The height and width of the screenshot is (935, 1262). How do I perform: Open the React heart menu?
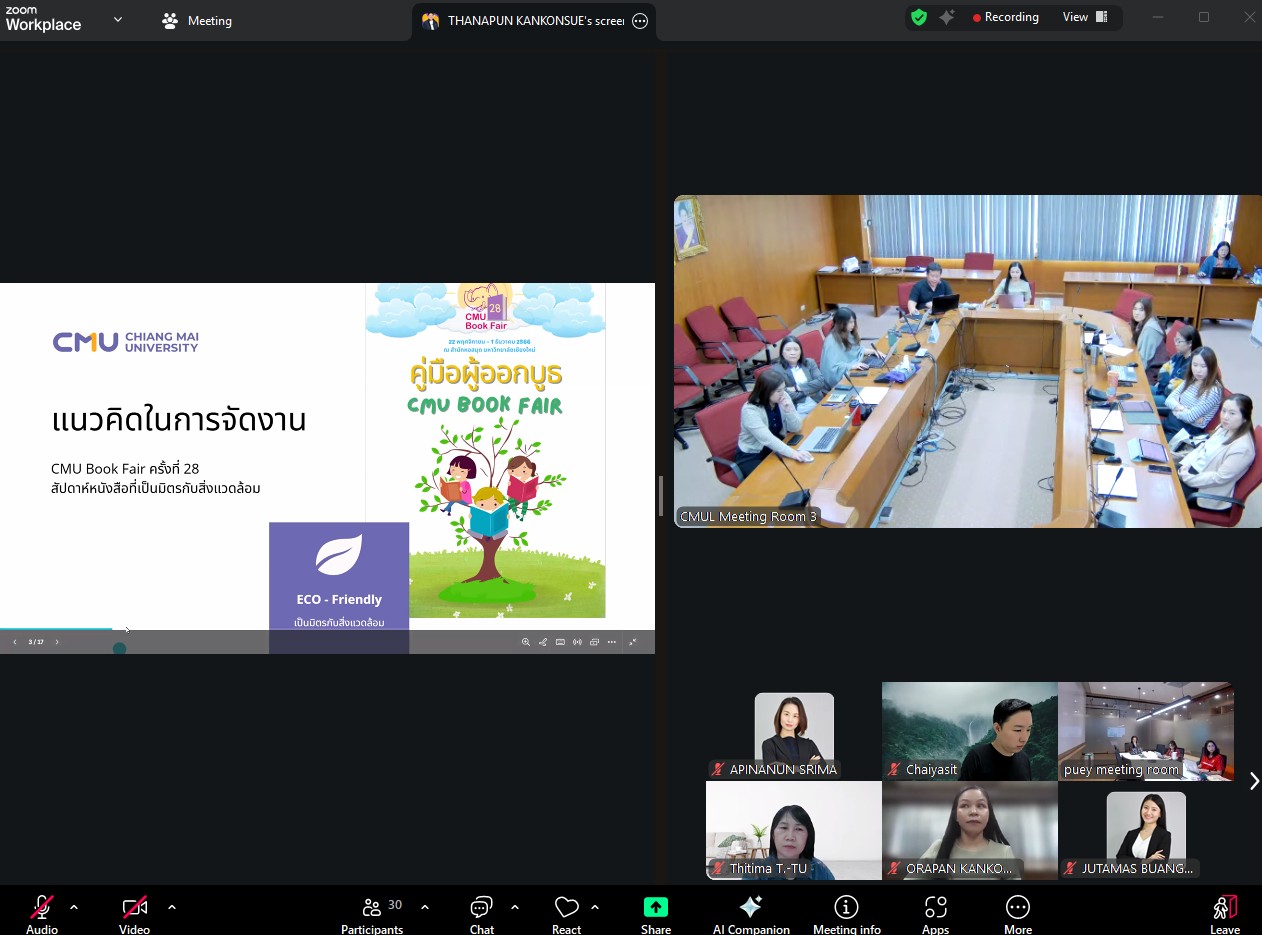[x=567, y=914]
